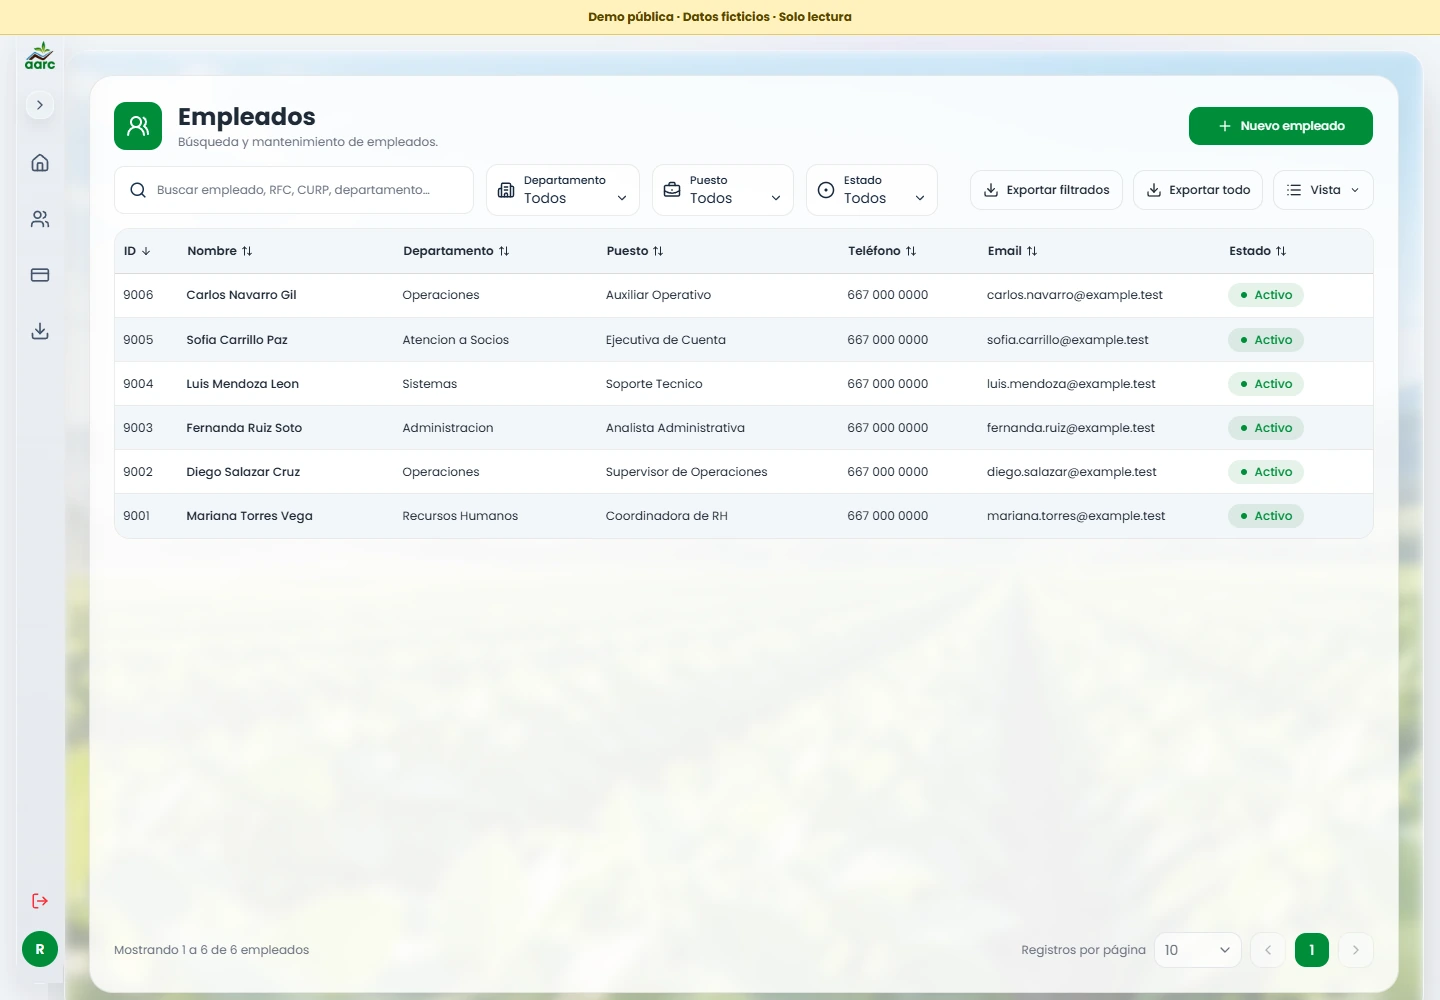
Task: Click the red logout icon
Action: (x=40, y=901)
